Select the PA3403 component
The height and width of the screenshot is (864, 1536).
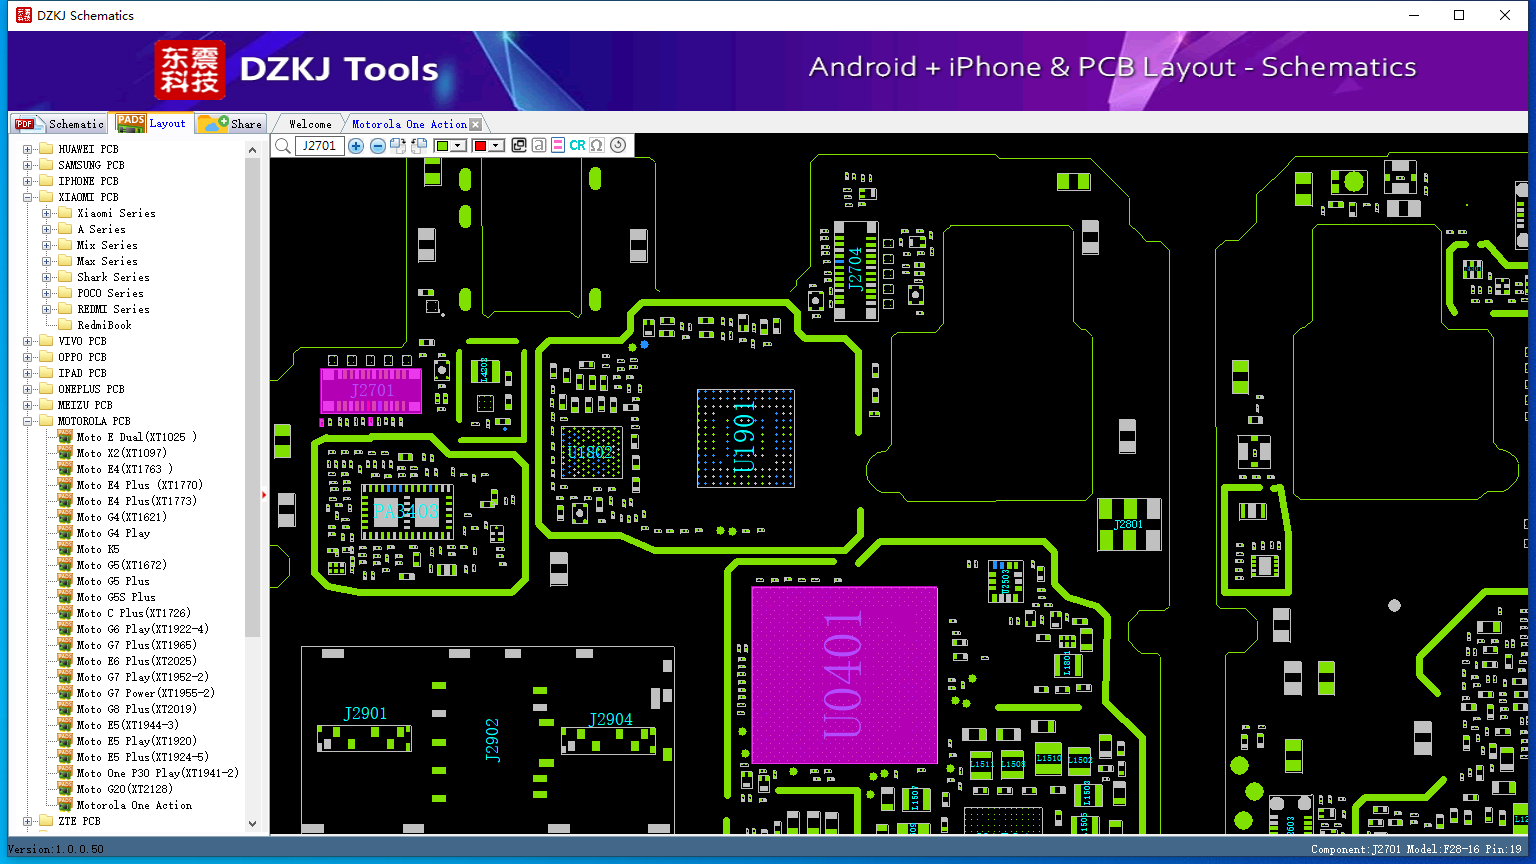pos(407,512)
